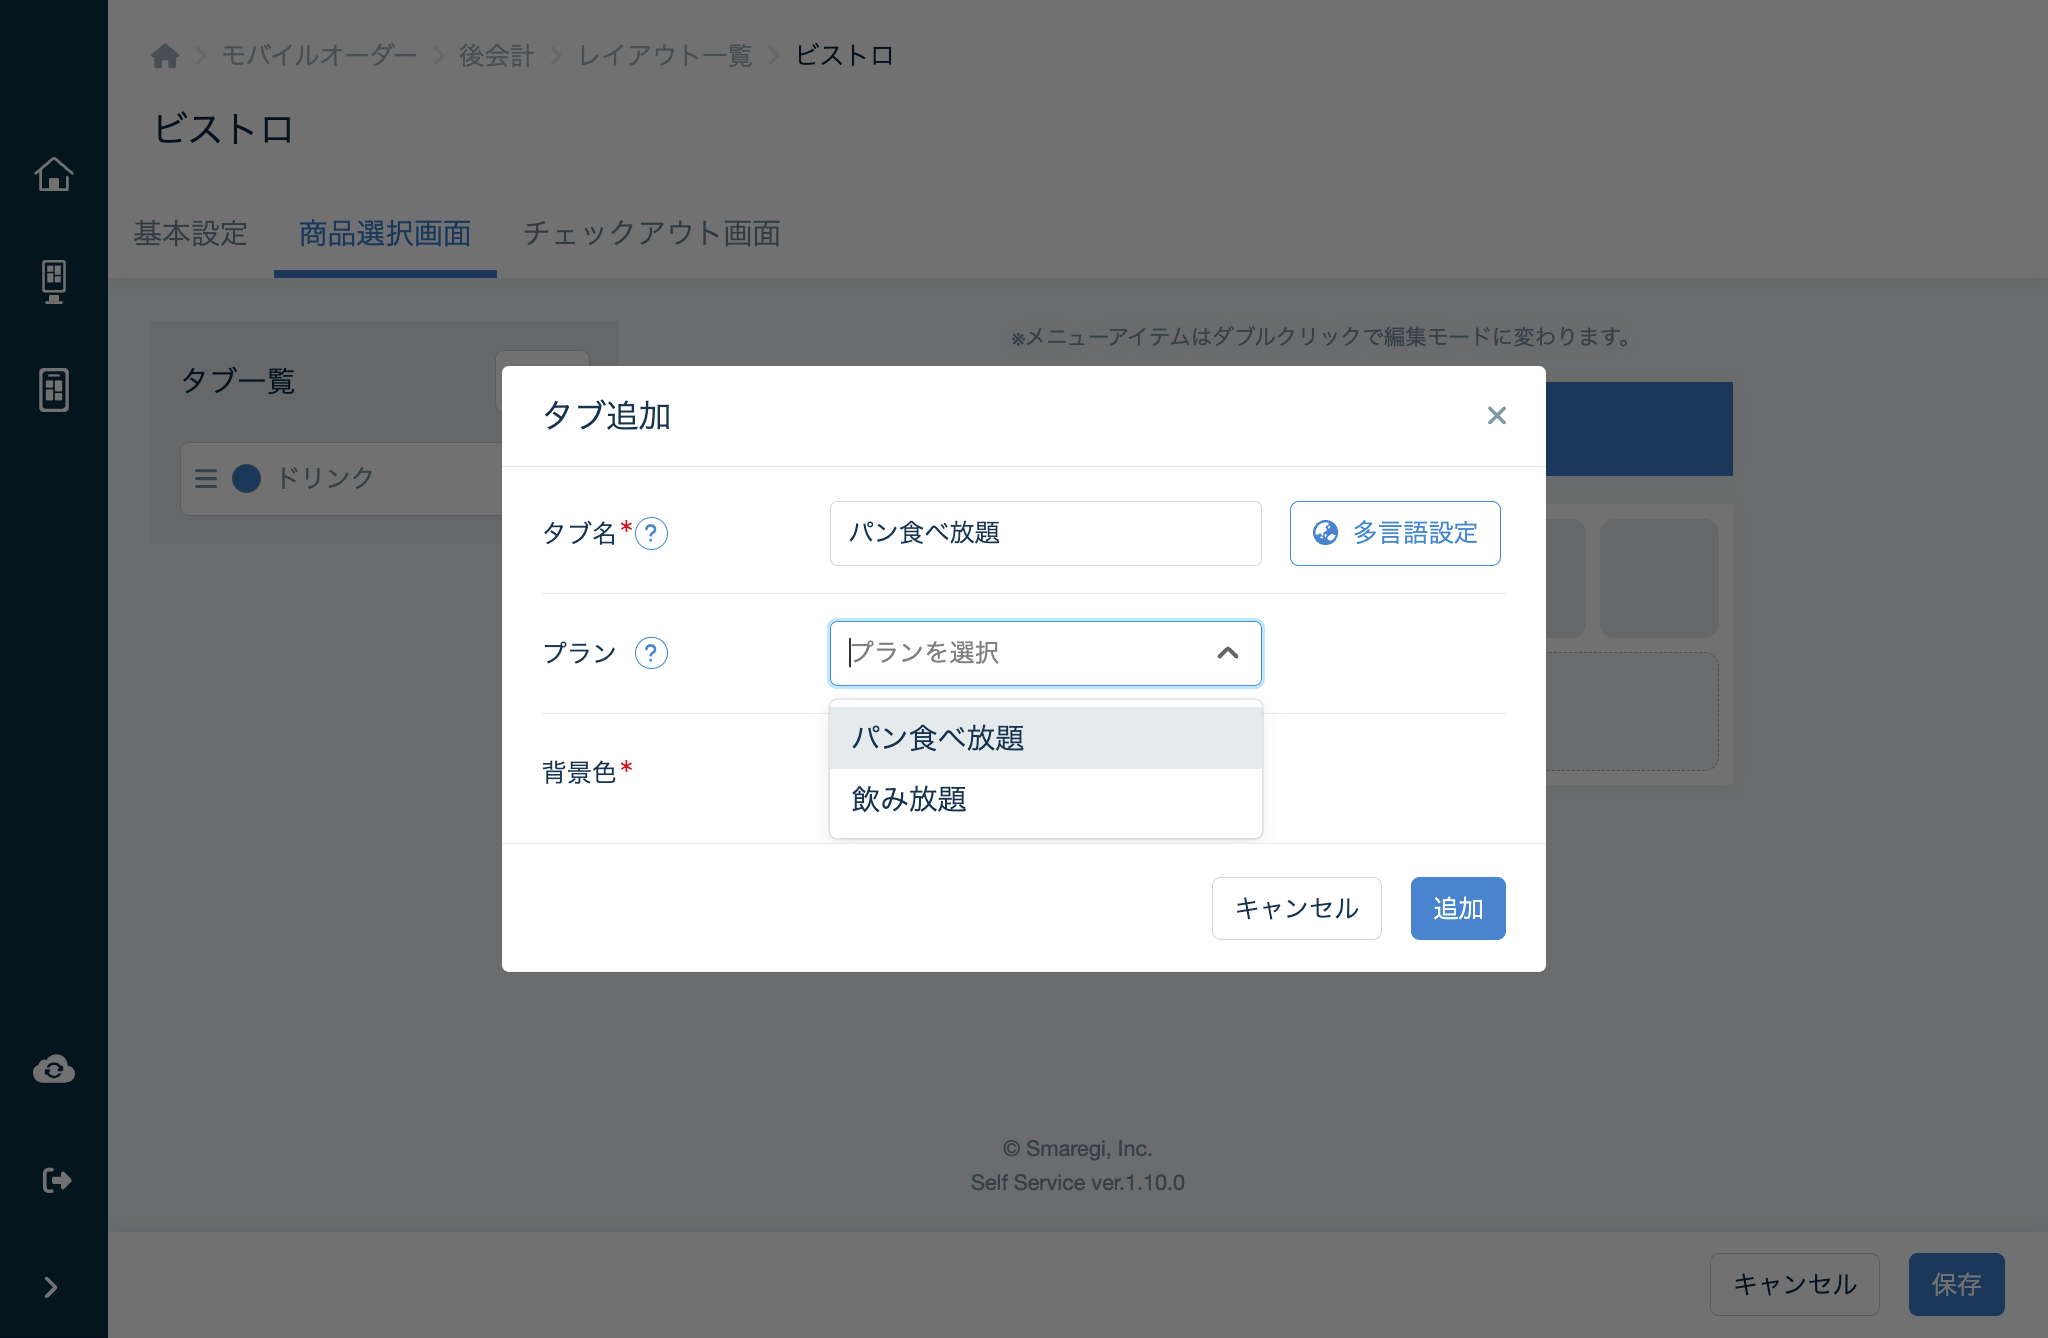The height and width of the screenshot is (1338, 2048).
Task: Click the タブ名 text input field
Action: (x=1044, y=533)
